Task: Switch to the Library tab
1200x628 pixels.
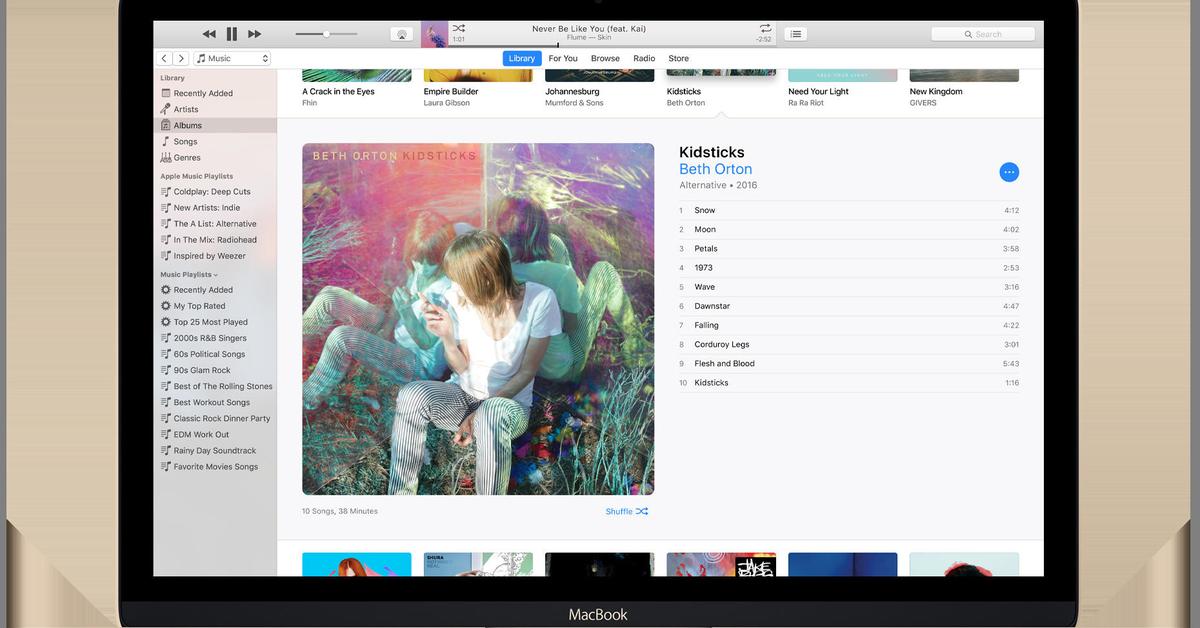Action: tap(522, 59)
